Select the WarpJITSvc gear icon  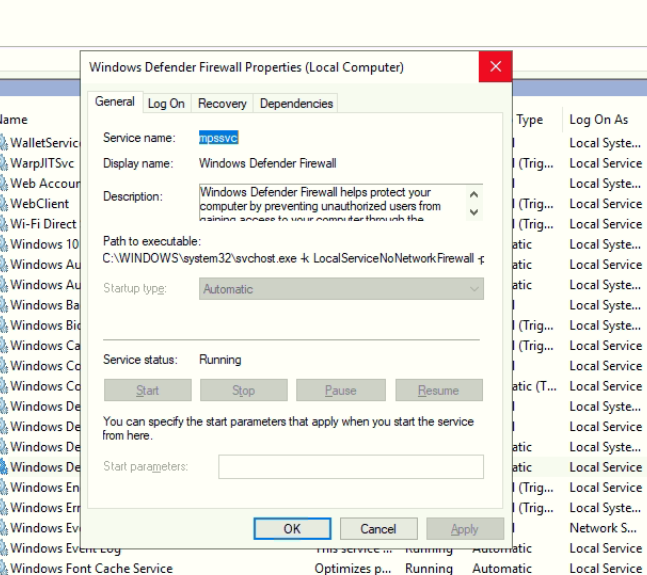click(x=4, y=163)
